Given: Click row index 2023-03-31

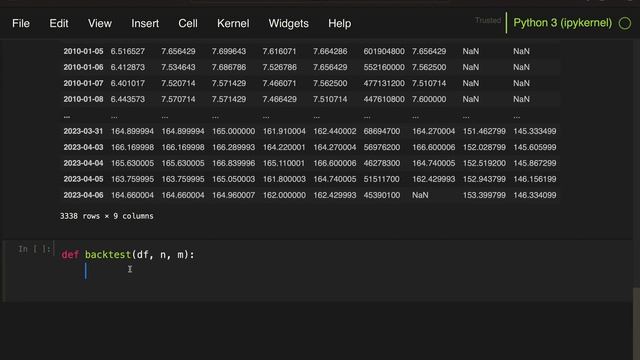Looking at the screenshot, I should pyautogui.click(x=83, y=131).
